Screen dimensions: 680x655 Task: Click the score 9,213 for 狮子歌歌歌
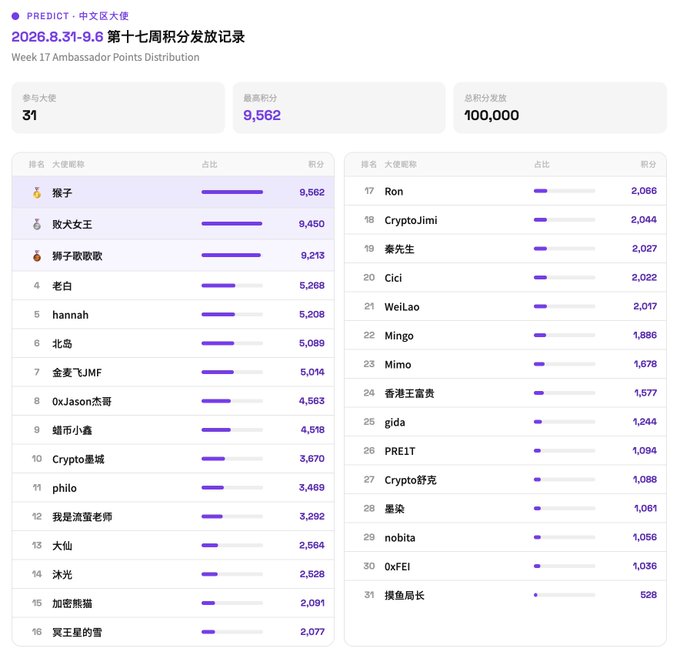click(x=313, y=255)
